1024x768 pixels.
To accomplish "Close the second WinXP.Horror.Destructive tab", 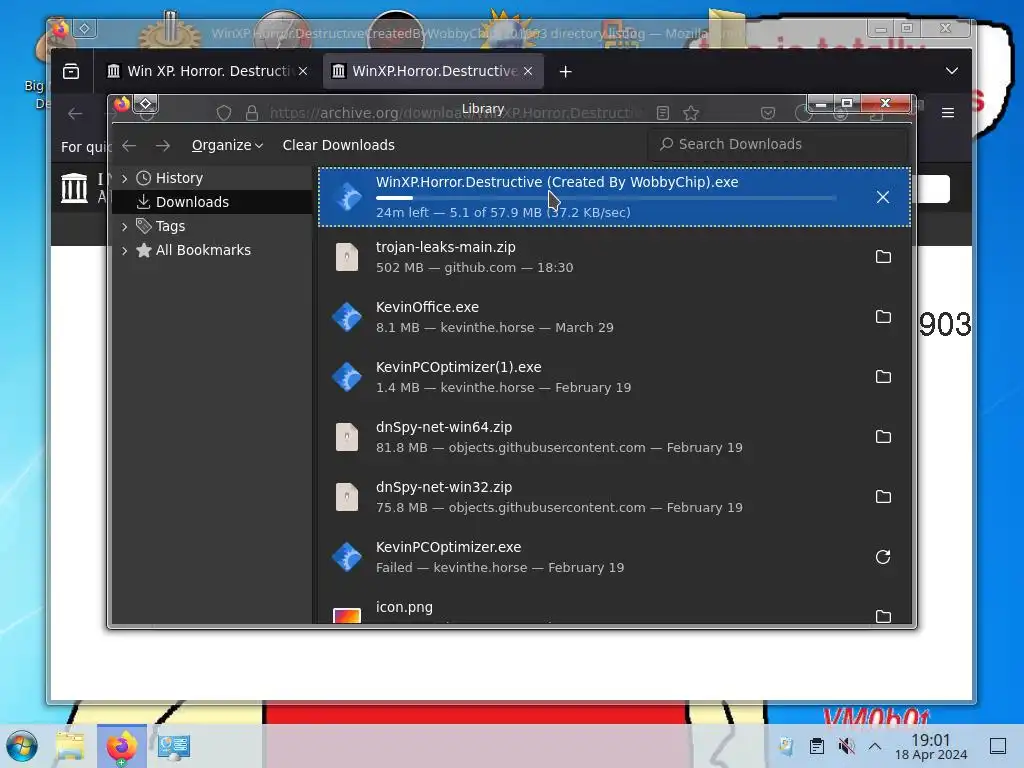I will point(528,71).
